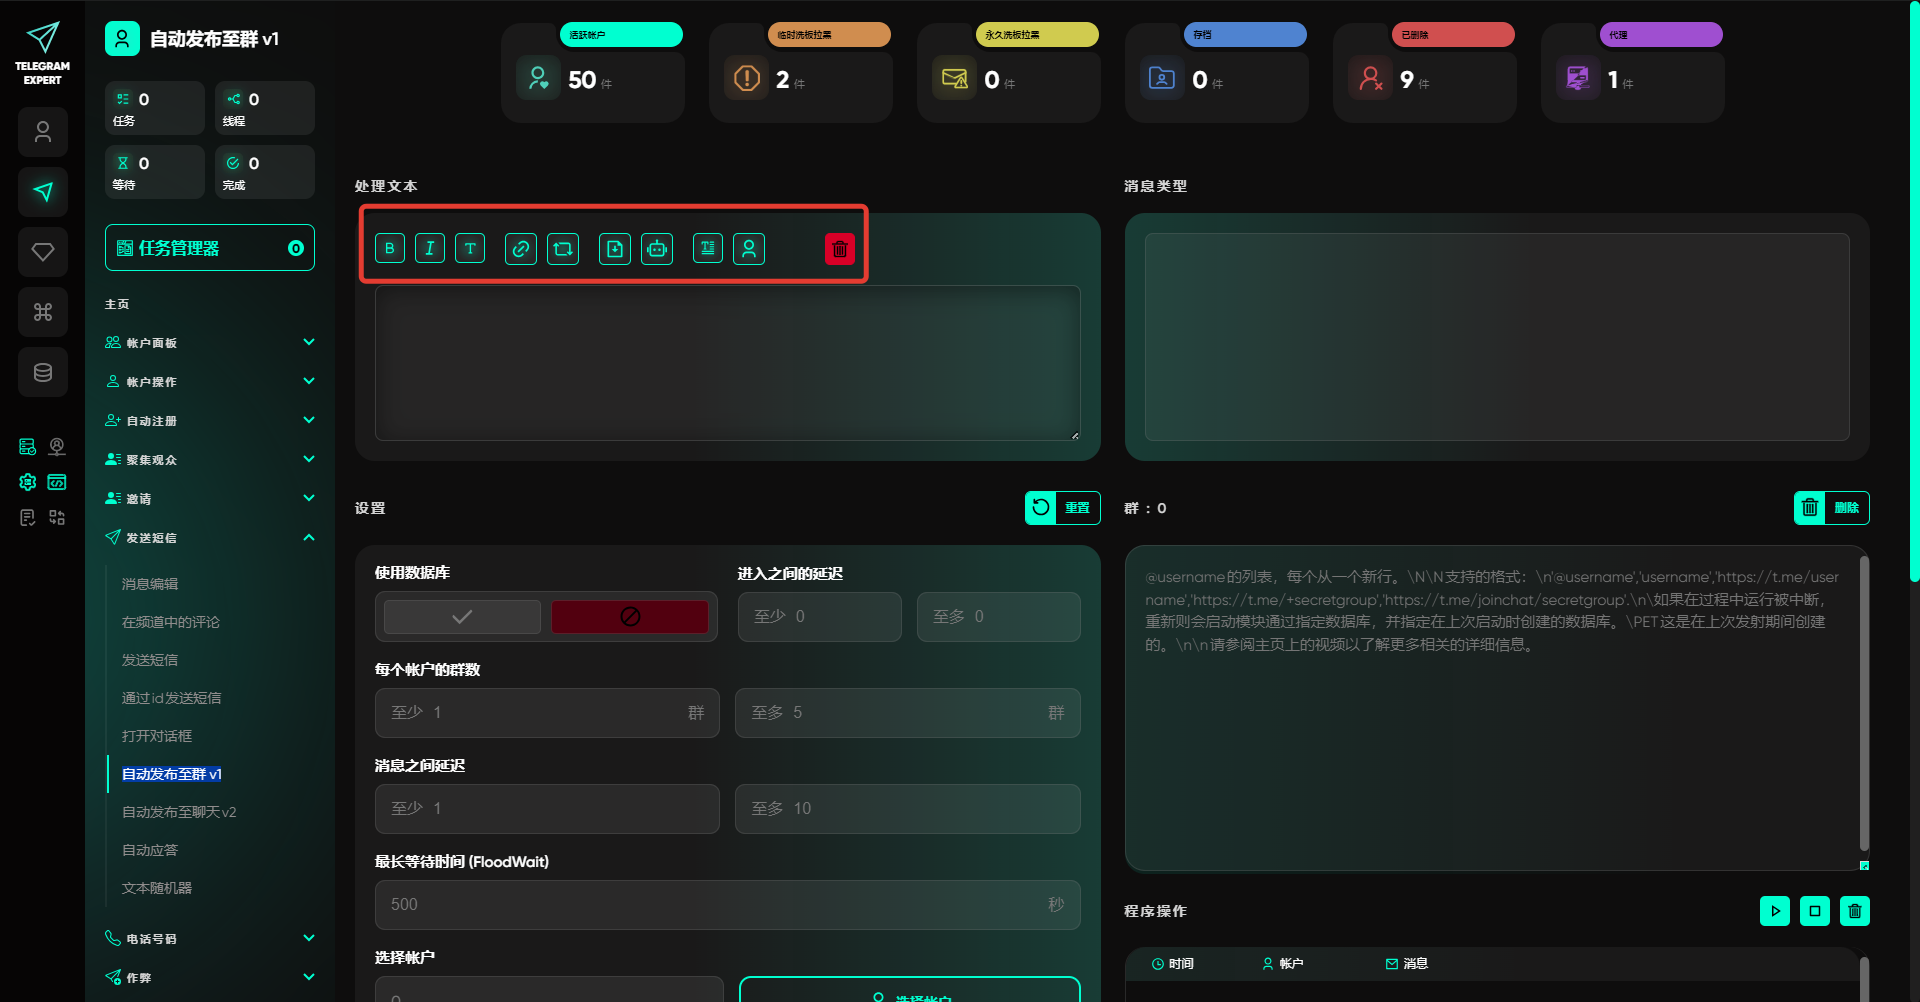Image resolution: width=1920 pixels, height=1002 pixels.
Task: Enable the use database checkmark option
Action: pyautogui.click(x=462, y=617)
